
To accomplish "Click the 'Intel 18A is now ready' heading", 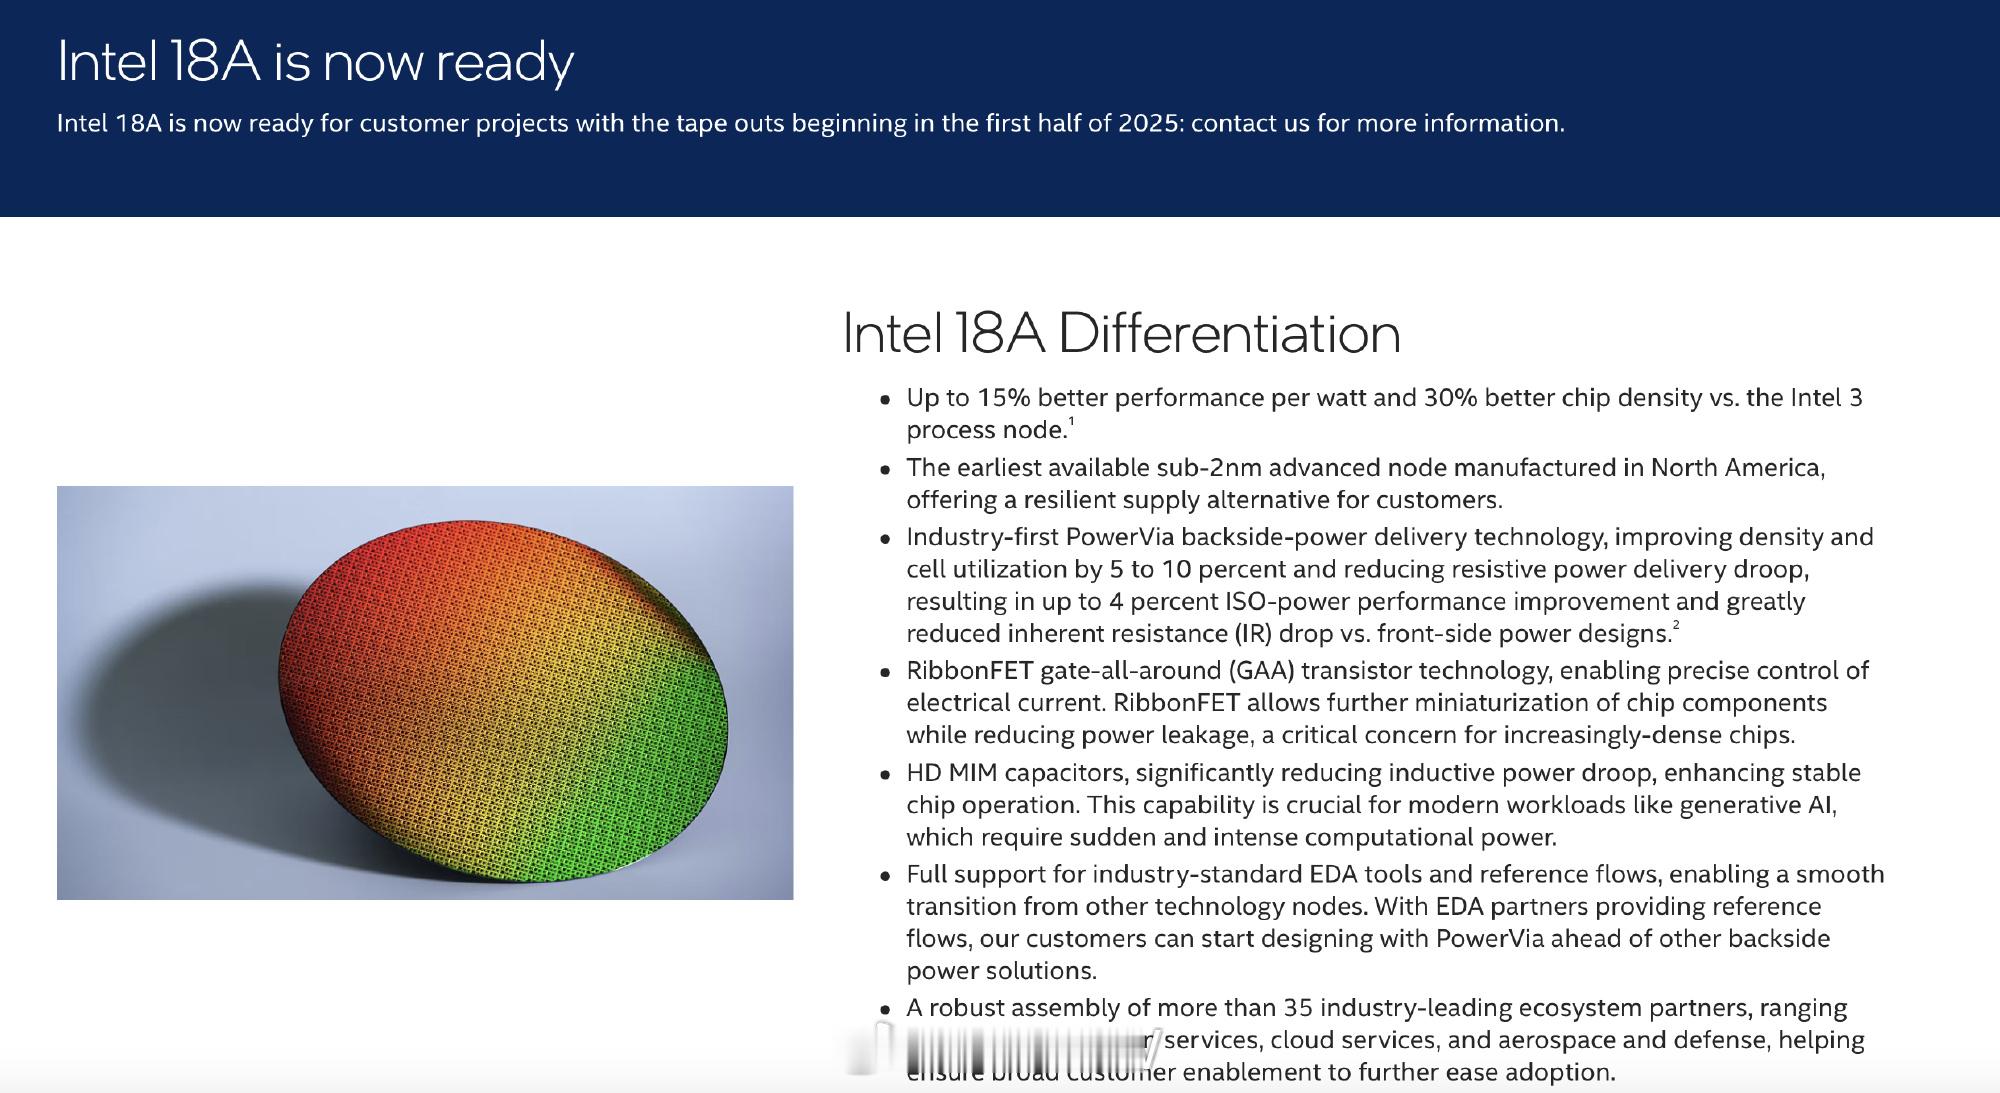I will [316, 62].
